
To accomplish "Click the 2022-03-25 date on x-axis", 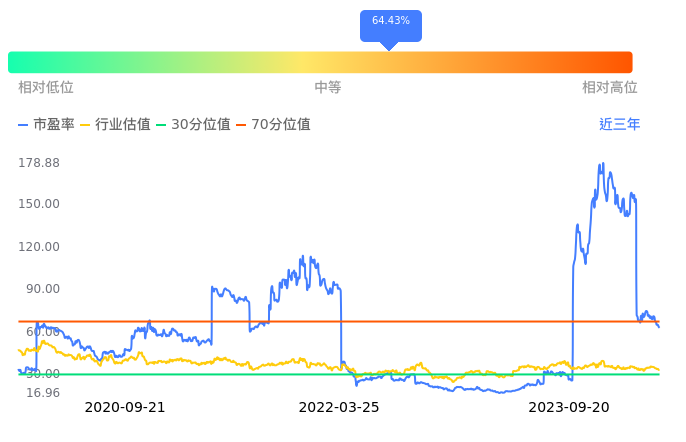I will (339, 407).
